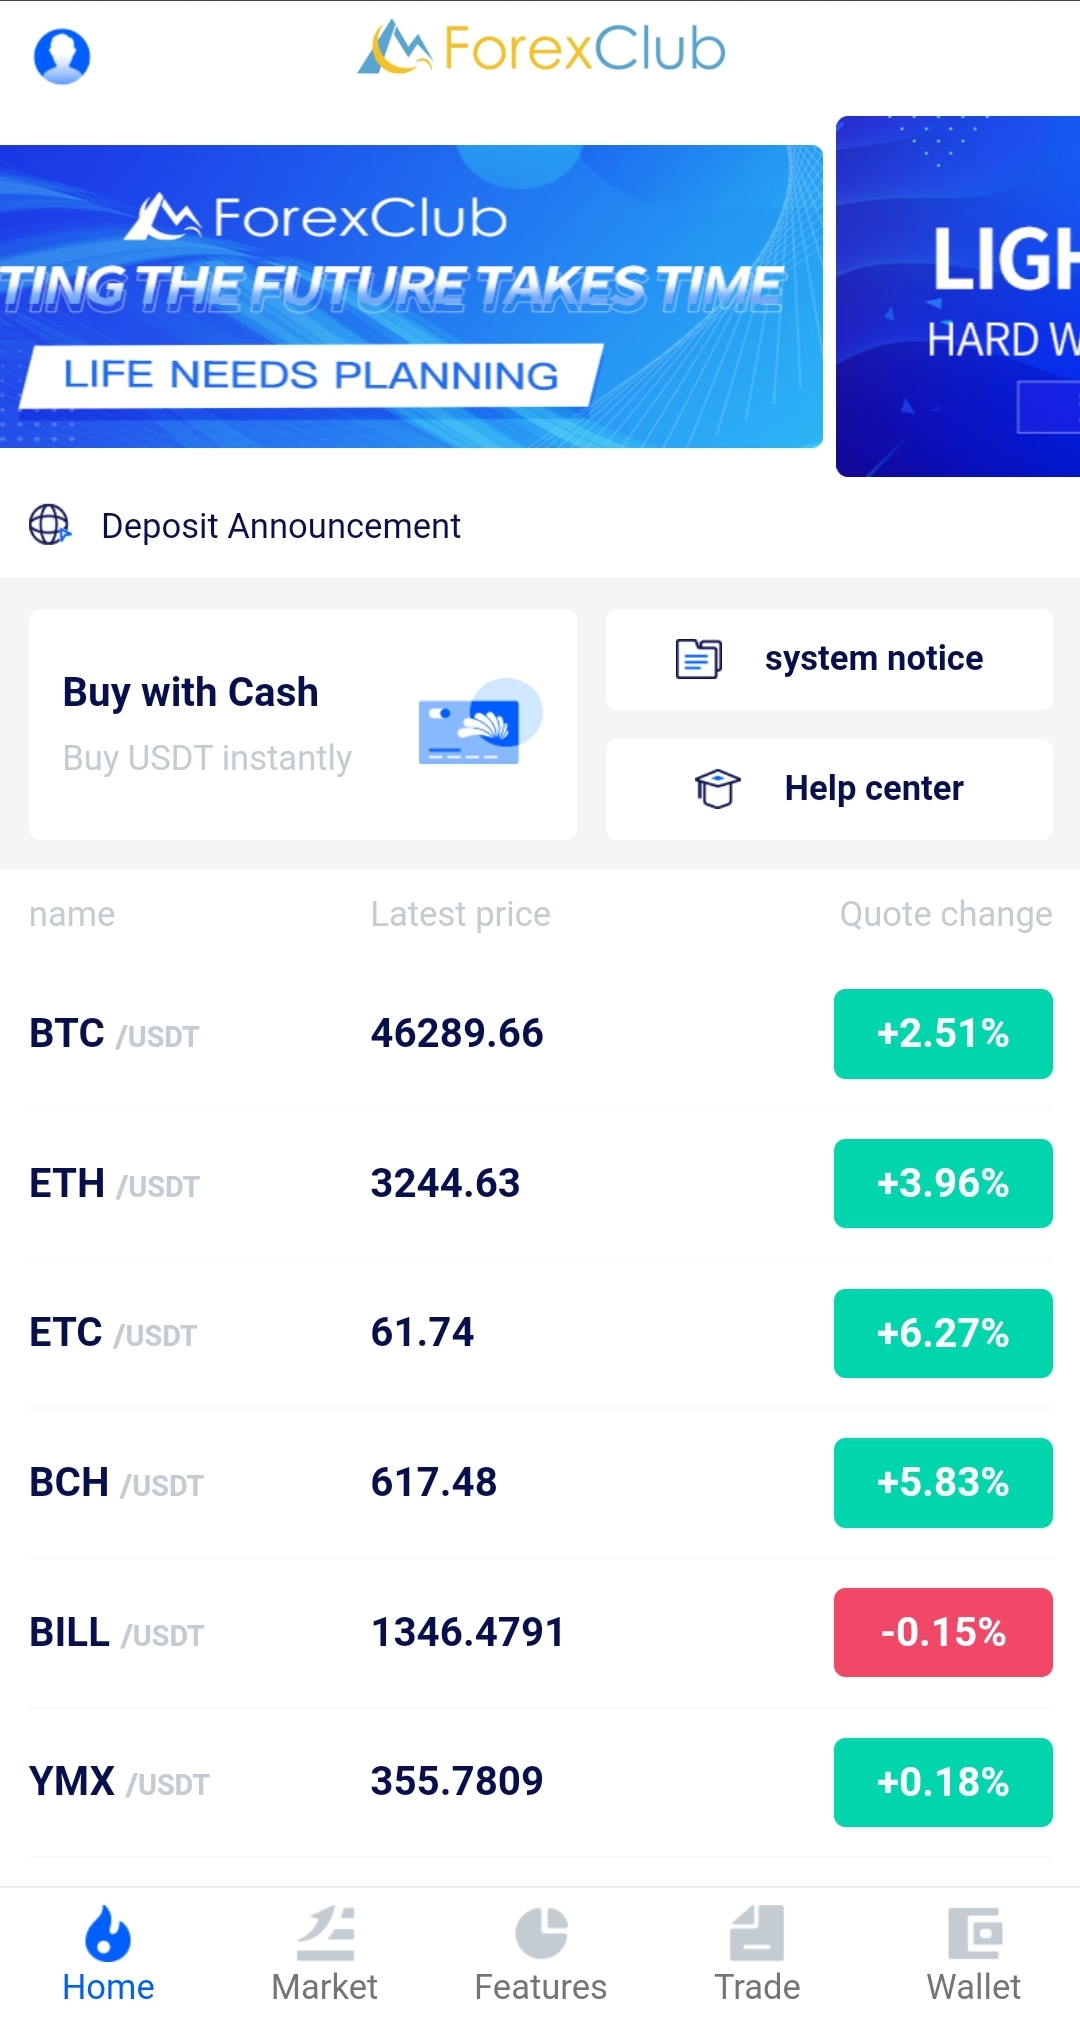Open the system notice button

(829, 659)
